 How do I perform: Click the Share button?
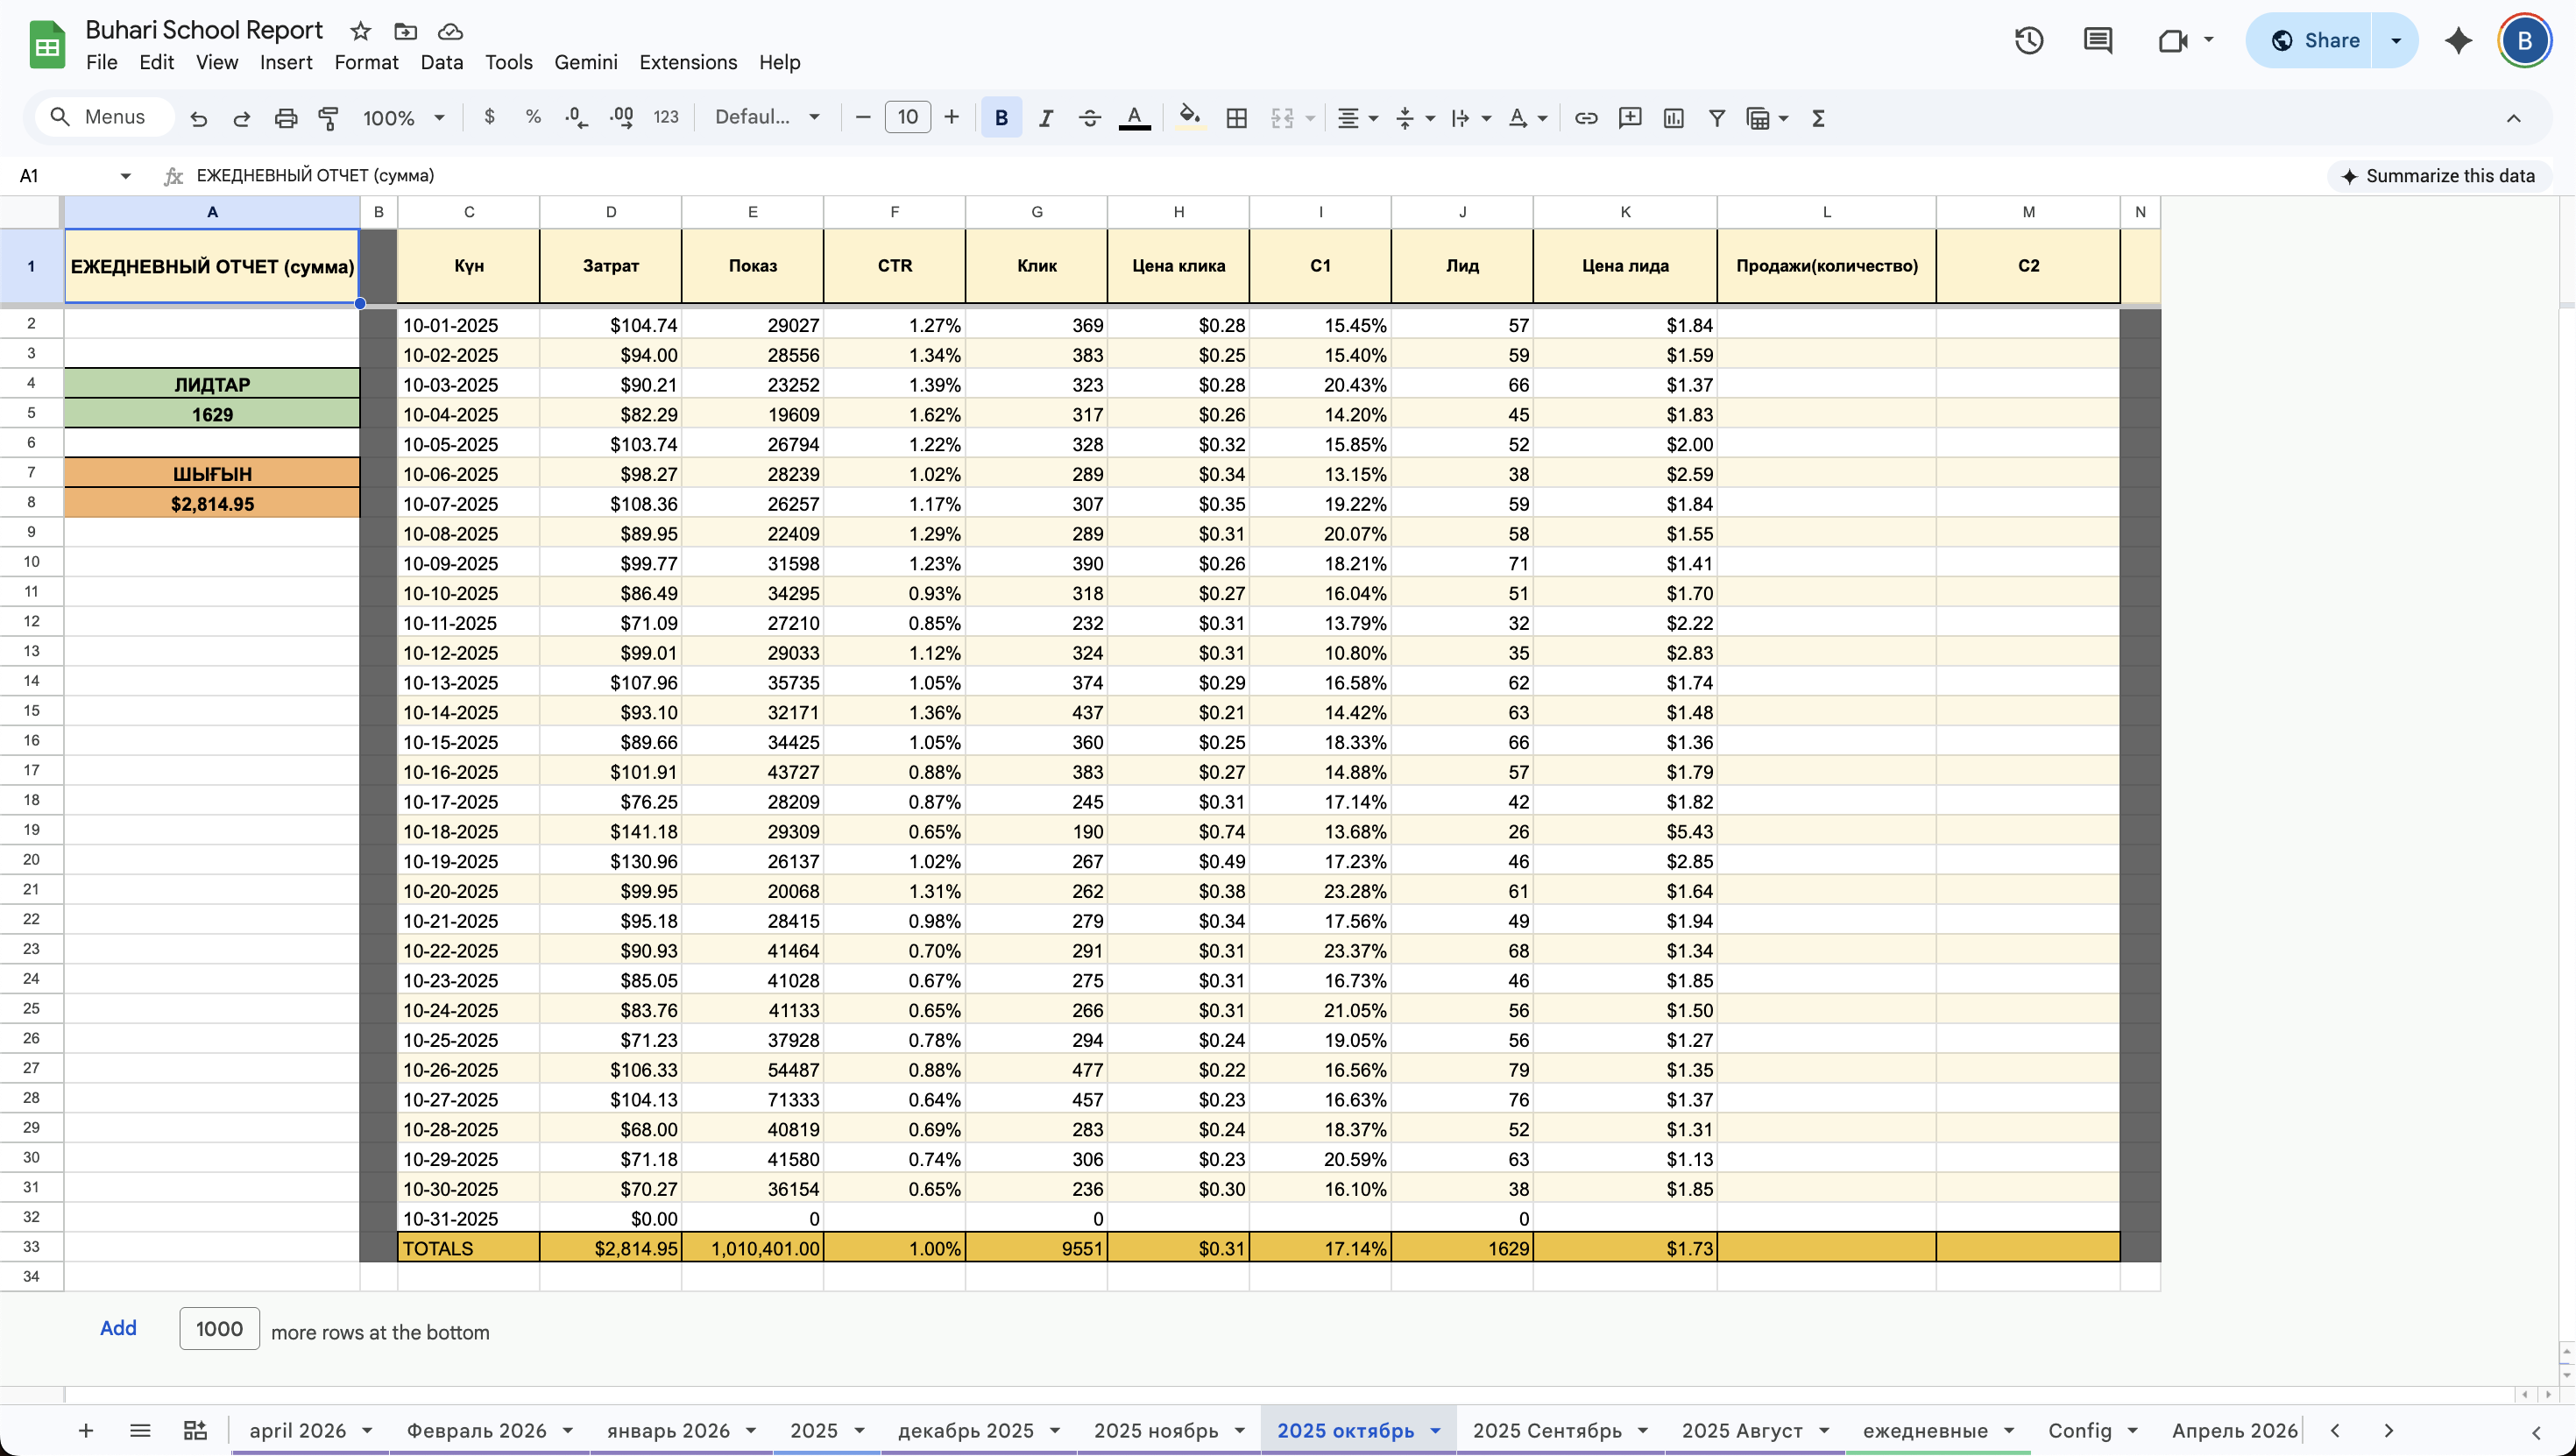(x=2316, y=41)
